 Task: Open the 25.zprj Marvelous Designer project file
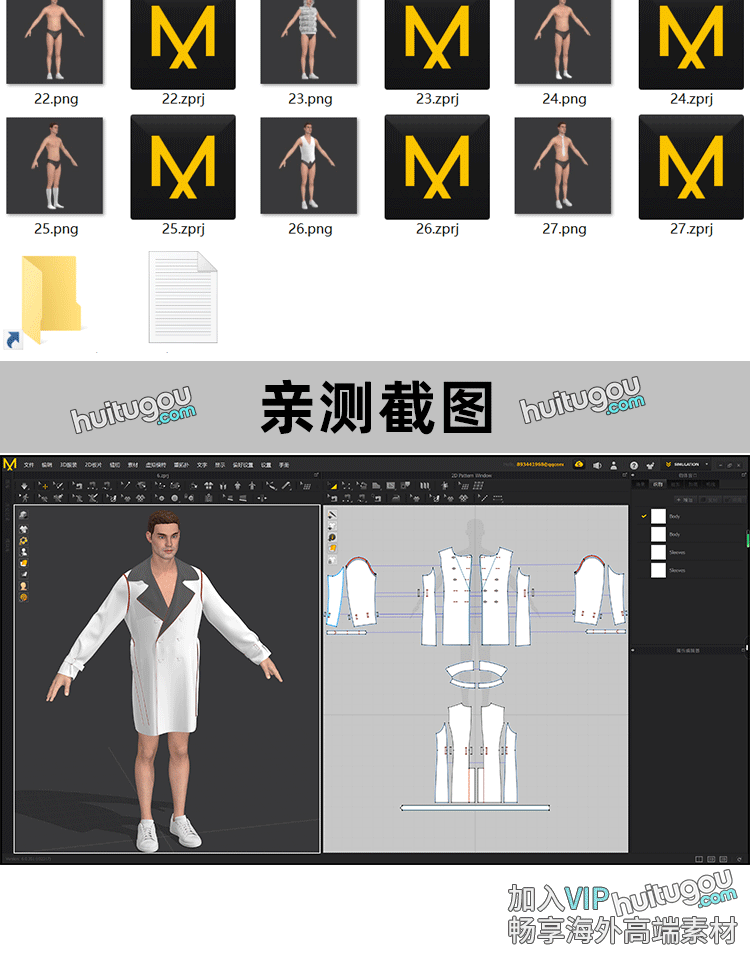click(183, 166)
